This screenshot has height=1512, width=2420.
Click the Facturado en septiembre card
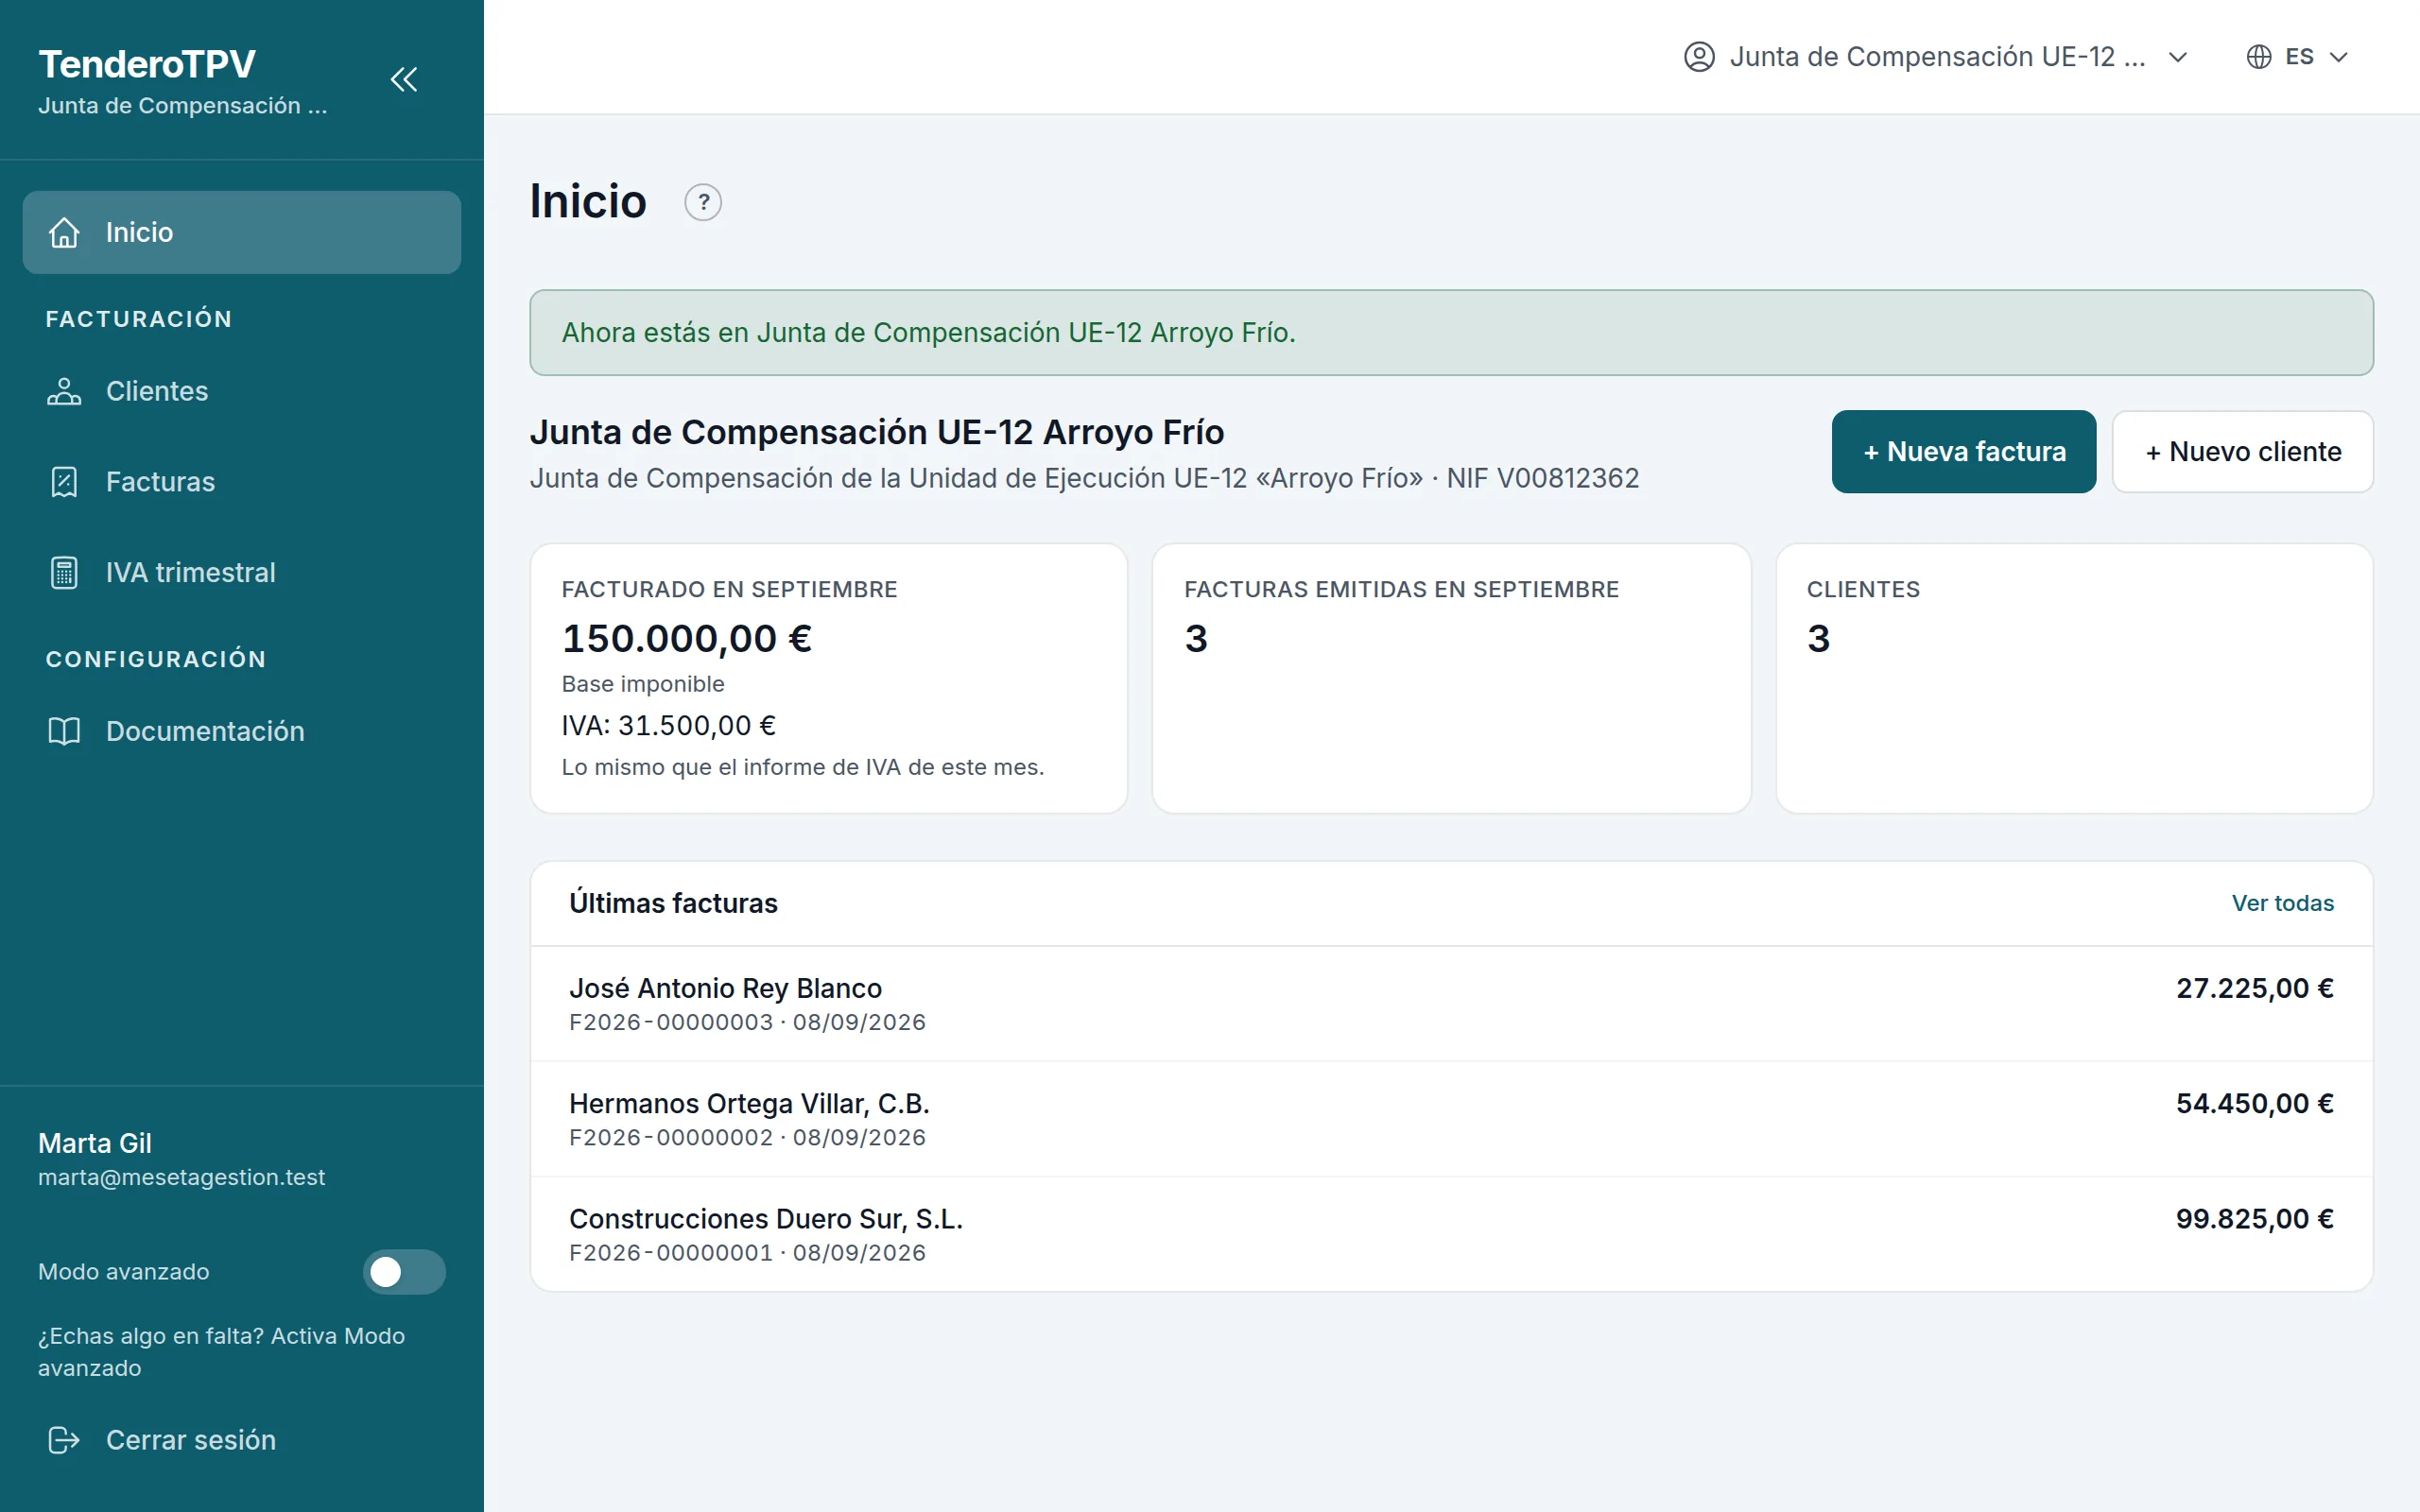point(829,678)
